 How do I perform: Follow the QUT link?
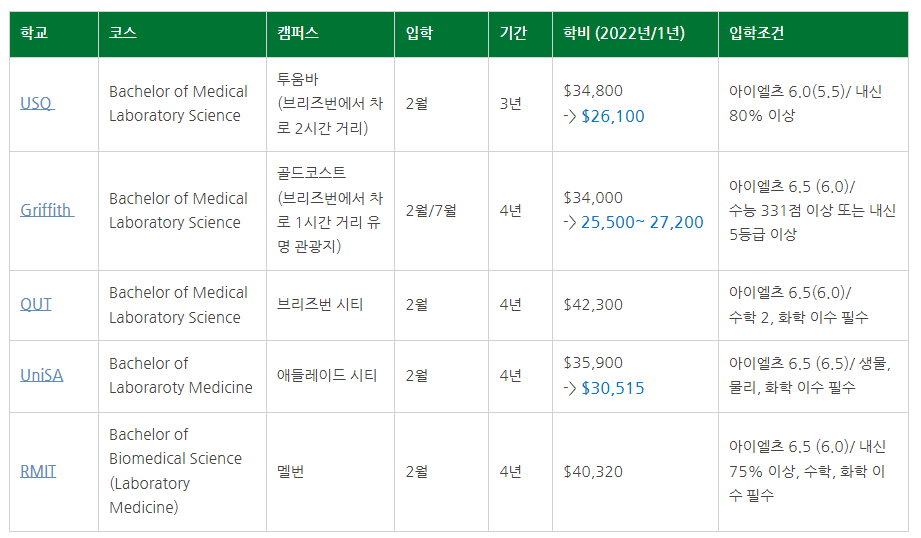(x=36, y=304)
